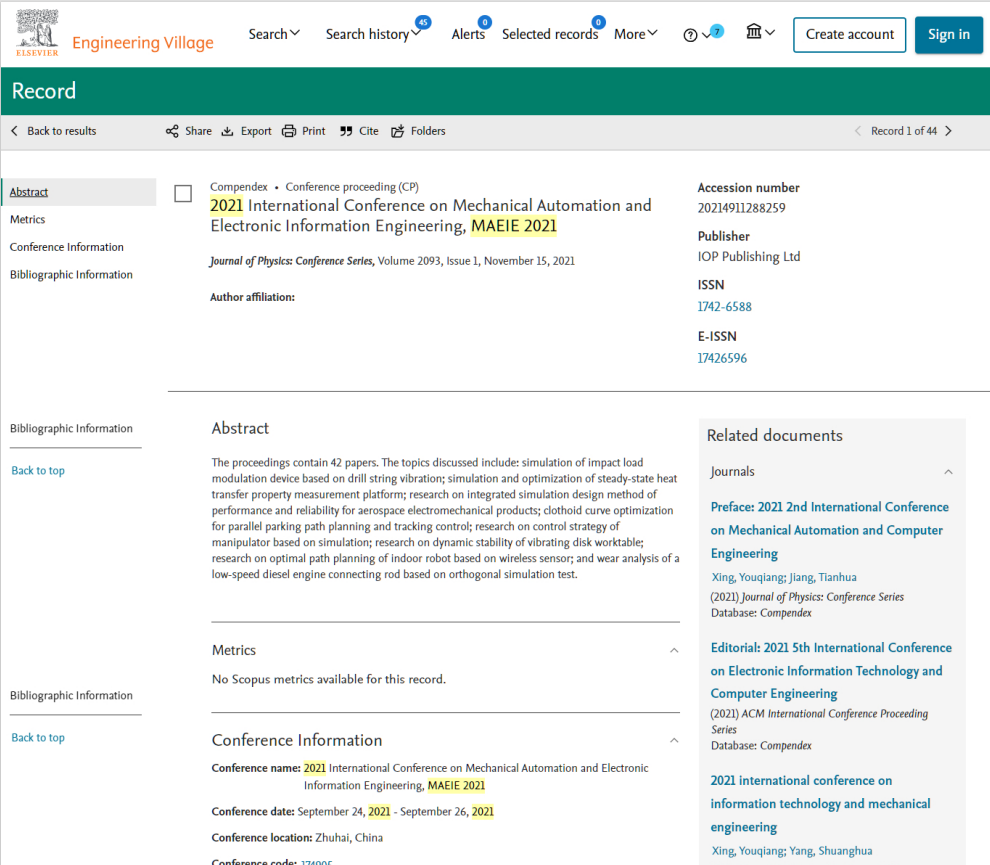Open the Preface: 2021 2nd International Conference link

click(830, 530)
